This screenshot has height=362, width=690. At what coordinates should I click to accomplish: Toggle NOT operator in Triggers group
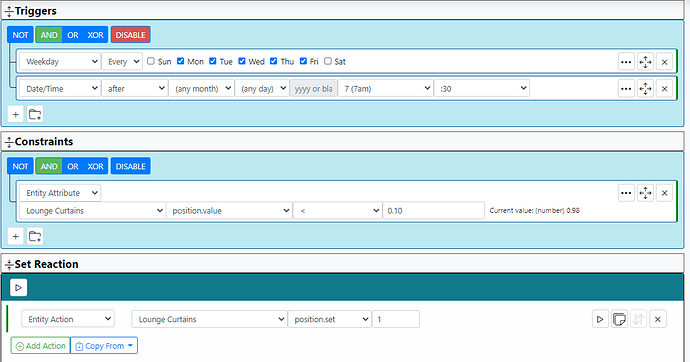coord(20,35)
